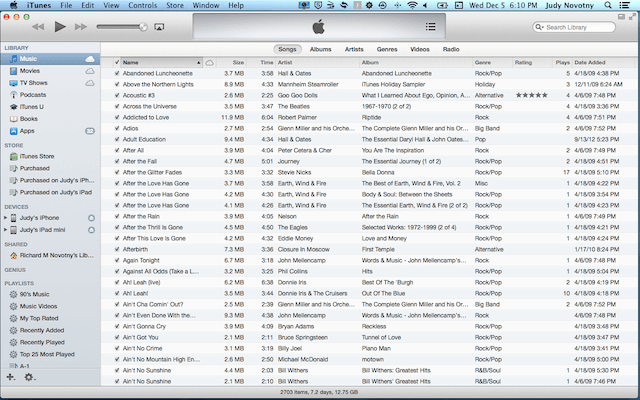Open the Store menu in menu bar
Image resolution: width=640 pixels, height=400 pixels.
click(175, 5)
